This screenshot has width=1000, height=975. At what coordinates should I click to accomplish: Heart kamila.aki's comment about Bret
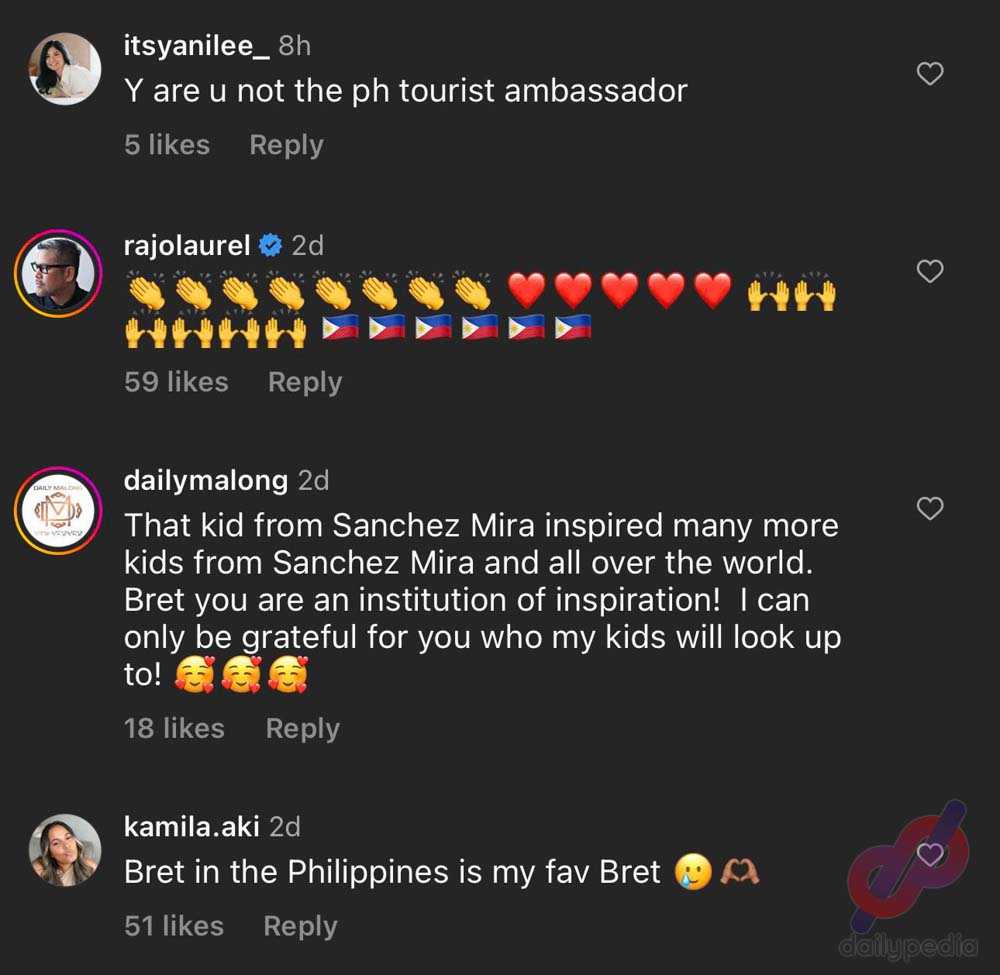point(930,854)
